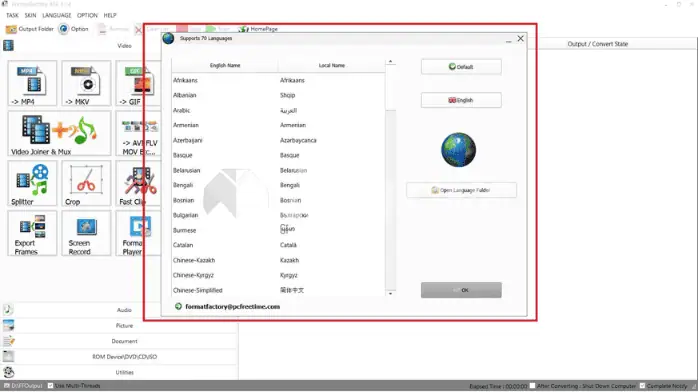Click the Picture category icon
698x392 pixels.
[x=8, y=325]
